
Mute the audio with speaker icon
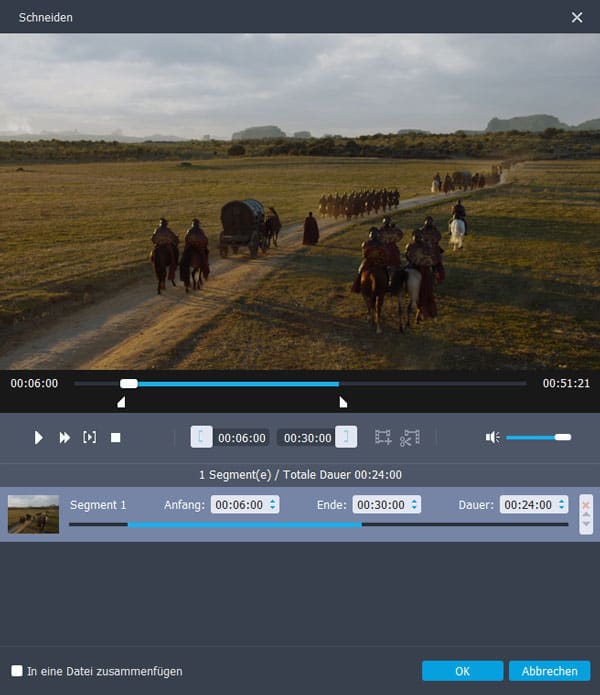point(492,437)
